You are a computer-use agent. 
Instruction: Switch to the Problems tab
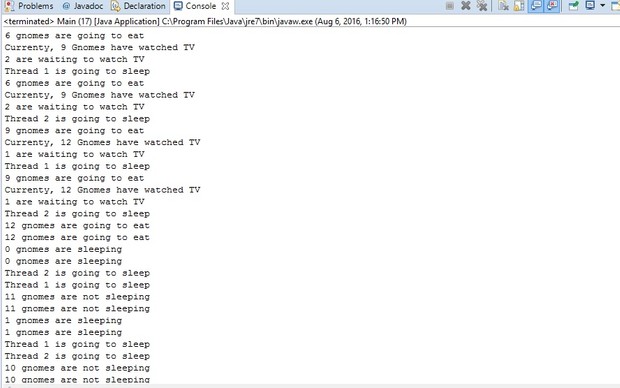click(x=28, y=6)
